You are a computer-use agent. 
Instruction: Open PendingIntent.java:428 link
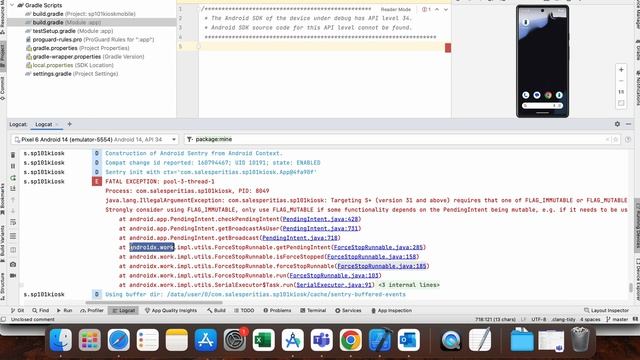click(x=320, y=219)
